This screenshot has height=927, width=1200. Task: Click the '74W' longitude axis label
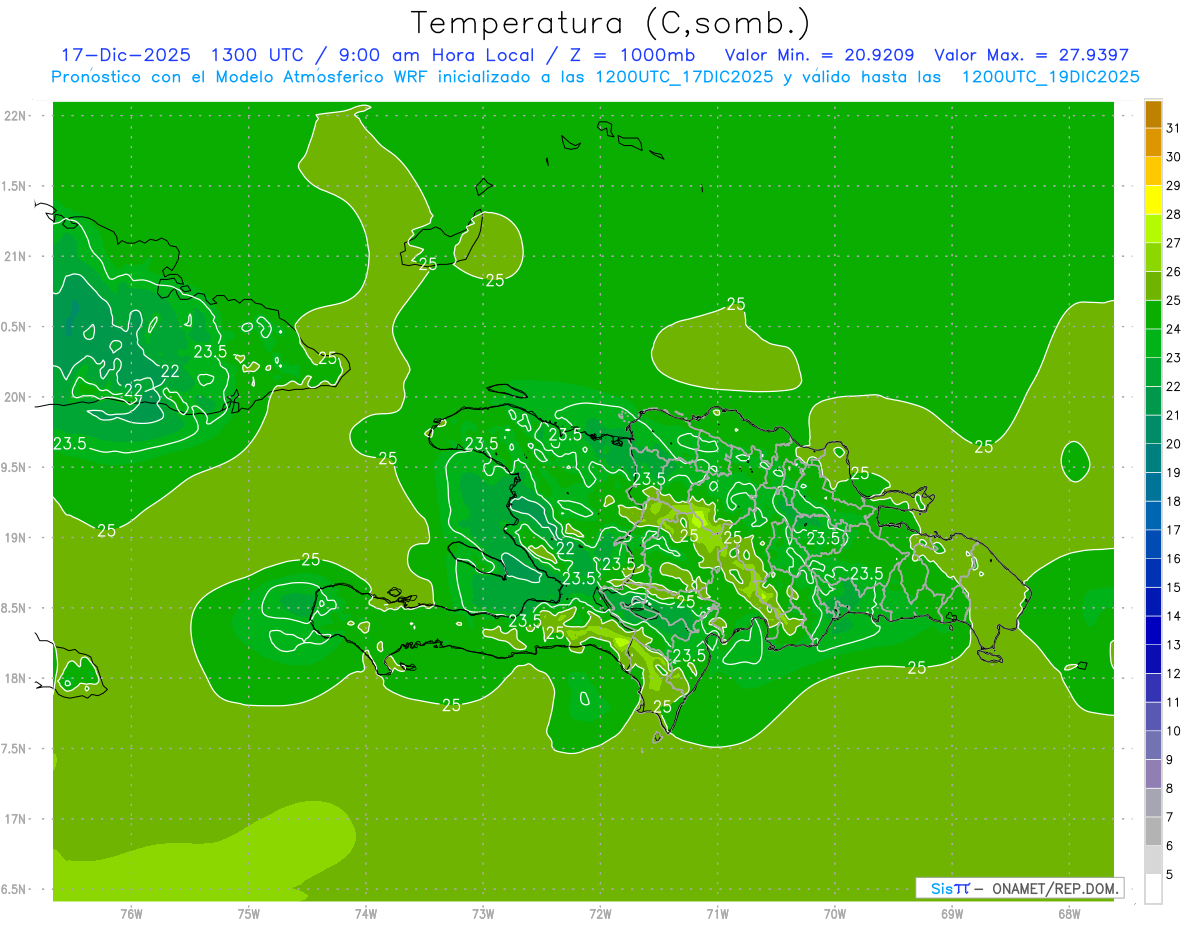(366, 913)
